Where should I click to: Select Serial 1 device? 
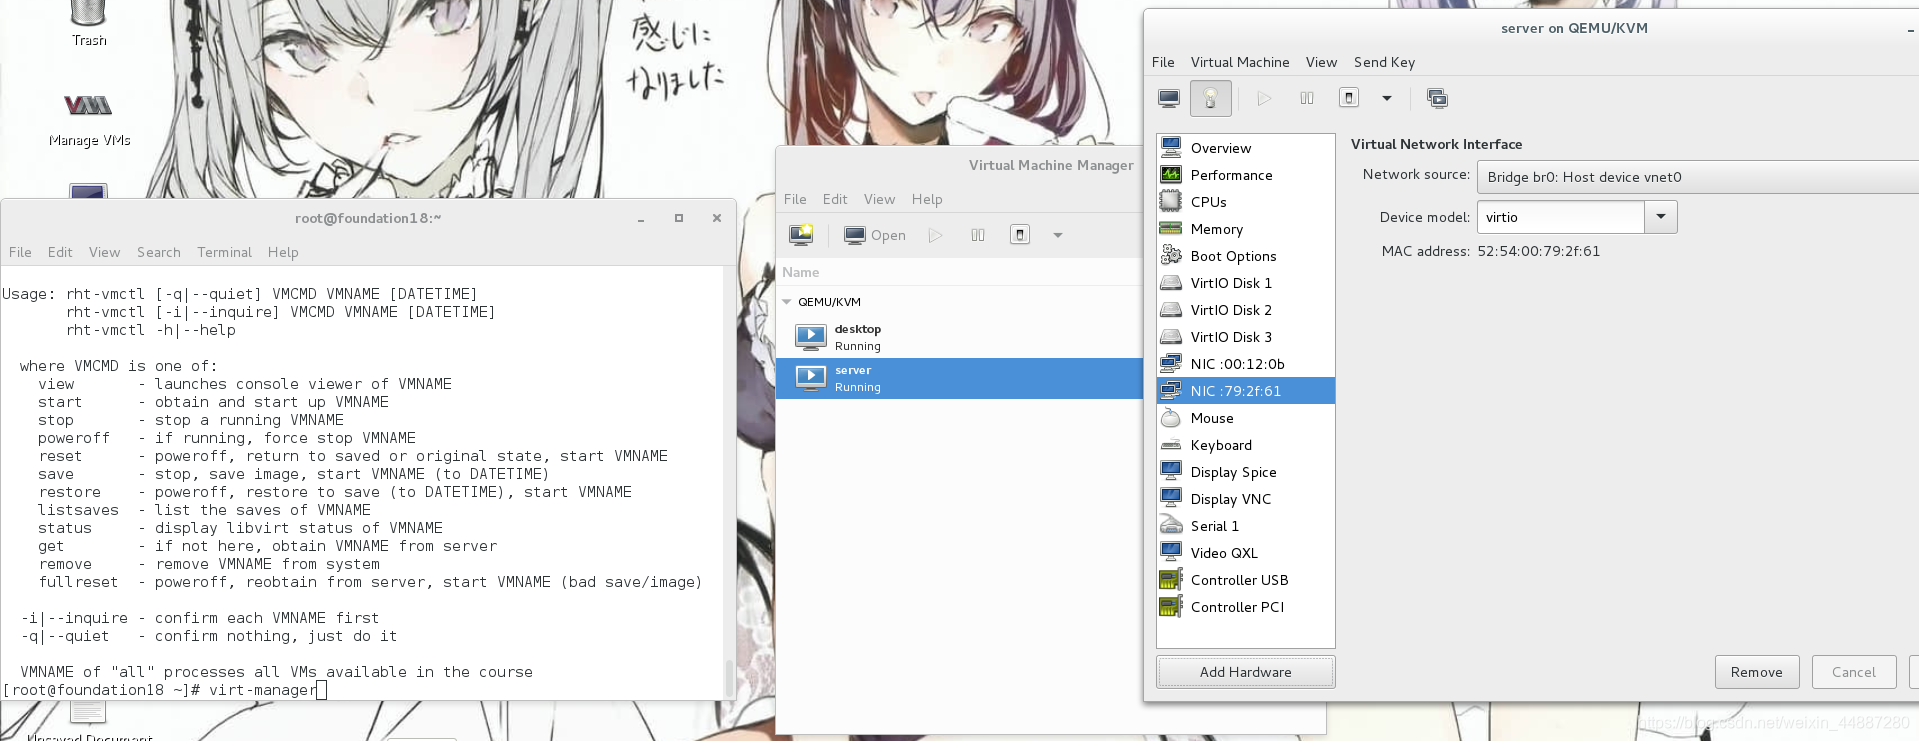(x=1246, y=526)
